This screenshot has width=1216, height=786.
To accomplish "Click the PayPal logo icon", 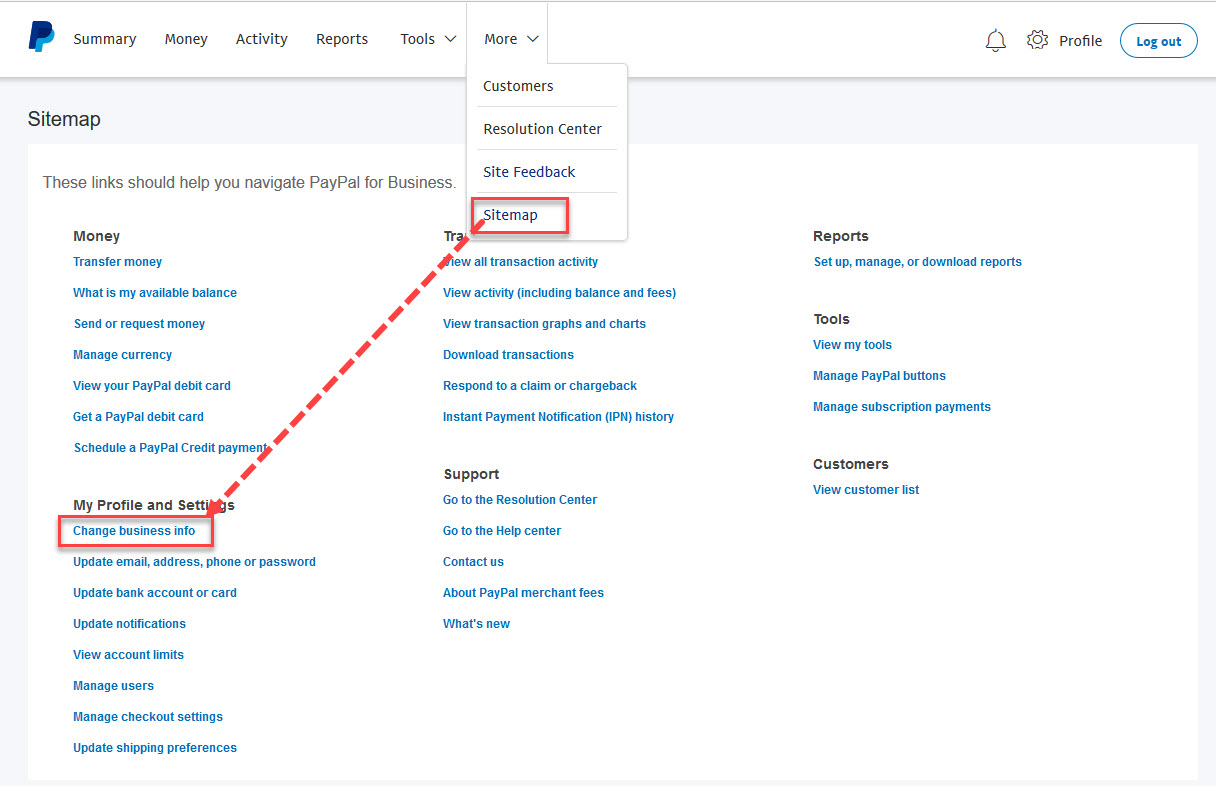I will coord(41,38).
